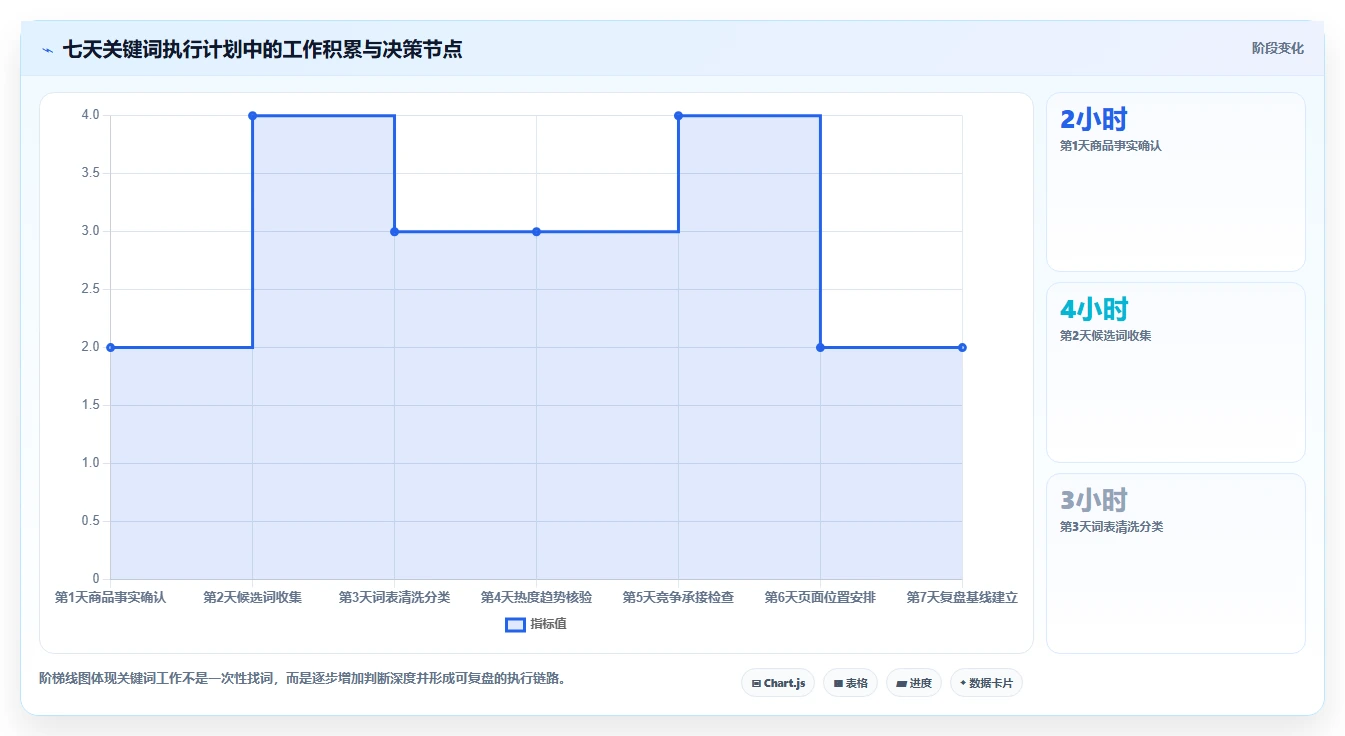
Task: Click y-axis value 3.0
Action: [91, 231]
